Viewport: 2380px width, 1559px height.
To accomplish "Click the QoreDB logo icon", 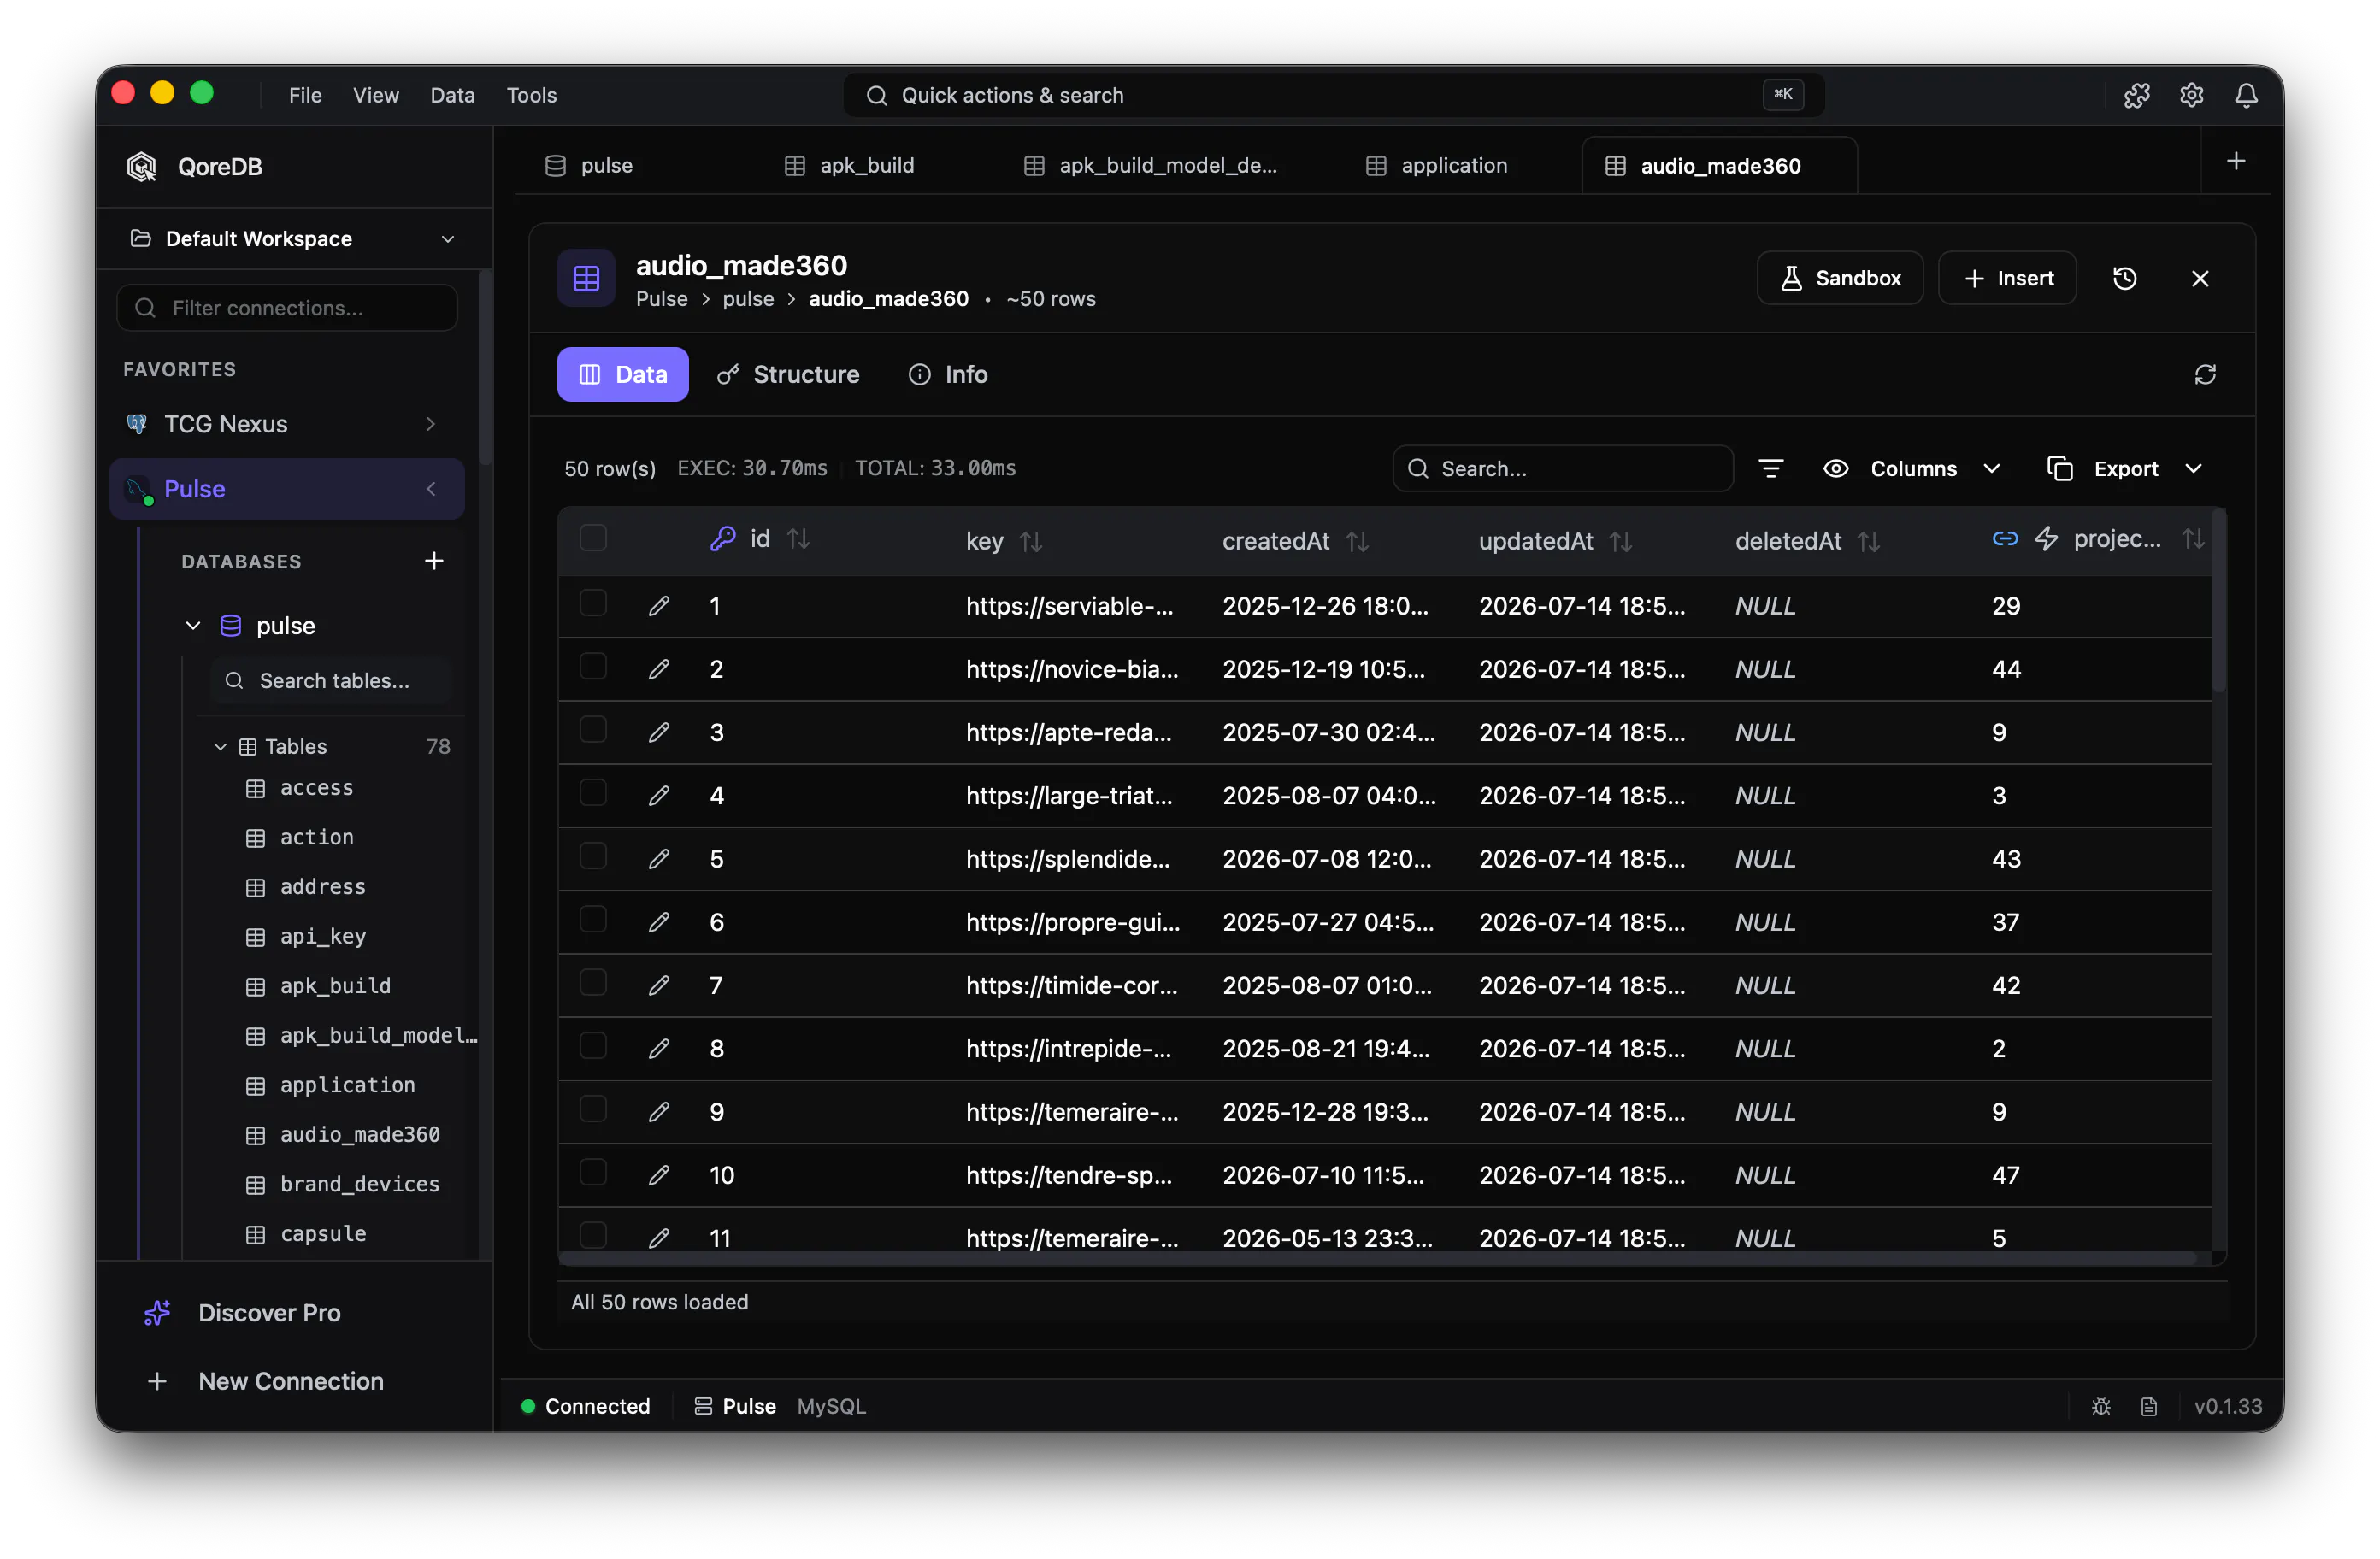I will point(142,166).
